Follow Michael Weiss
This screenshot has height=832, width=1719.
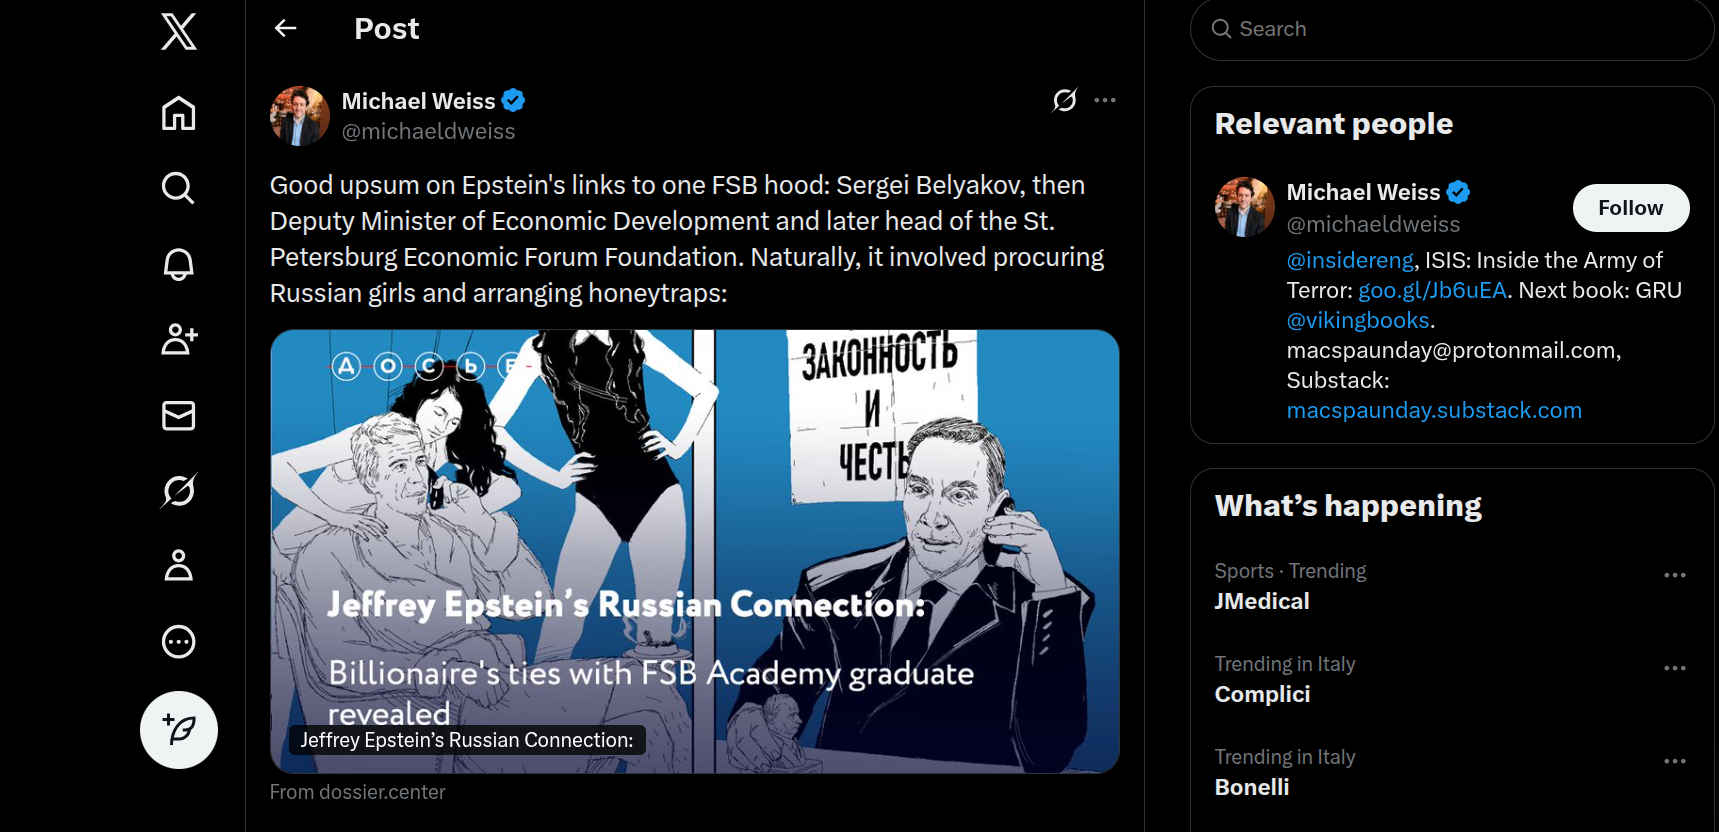1630,208
